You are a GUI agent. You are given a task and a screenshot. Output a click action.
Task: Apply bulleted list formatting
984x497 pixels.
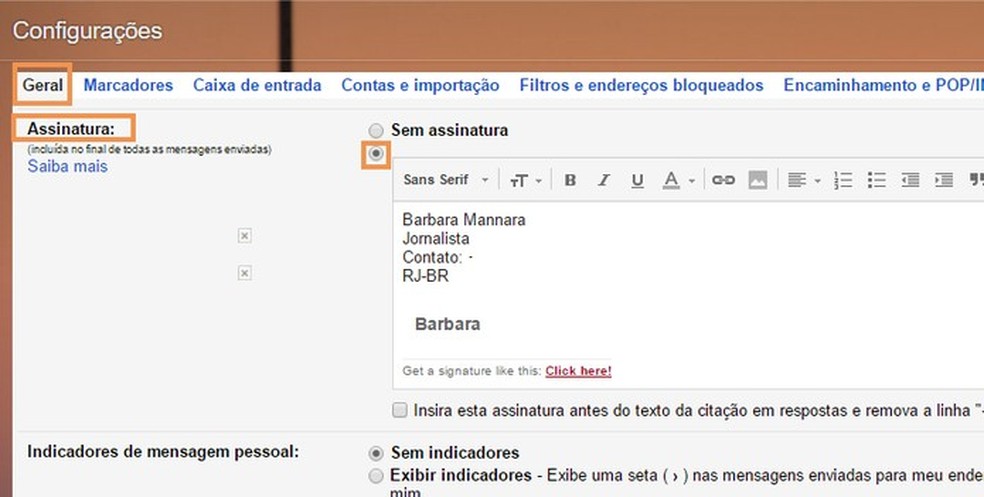coord(877,180)
